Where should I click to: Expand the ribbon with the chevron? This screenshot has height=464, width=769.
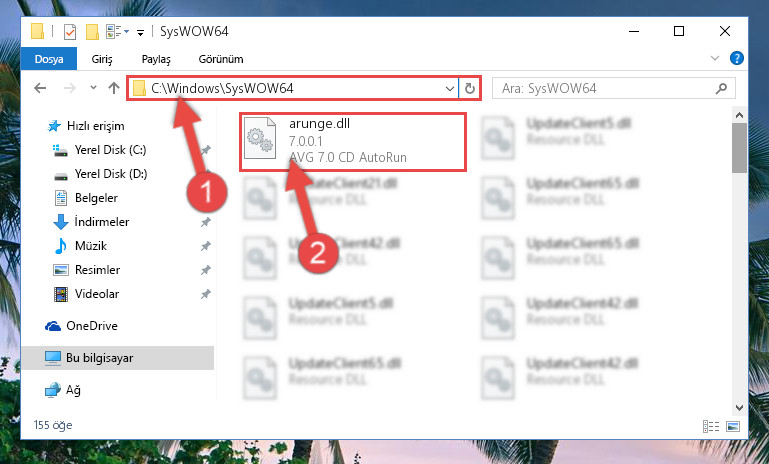click(x=715, y=58)
